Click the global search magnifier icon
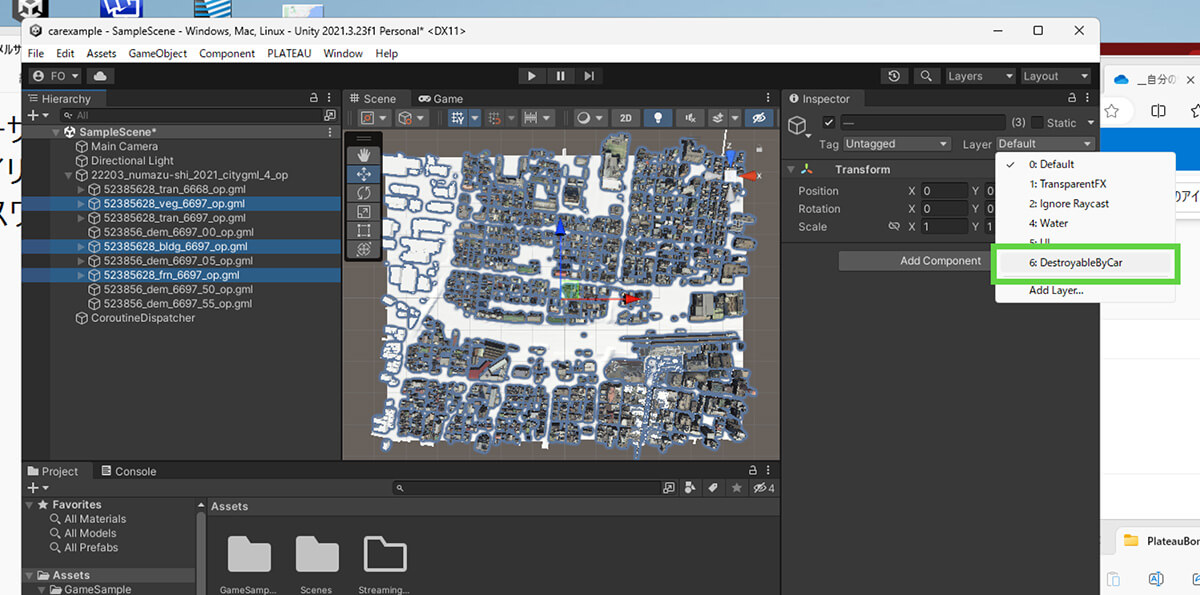 926,76
